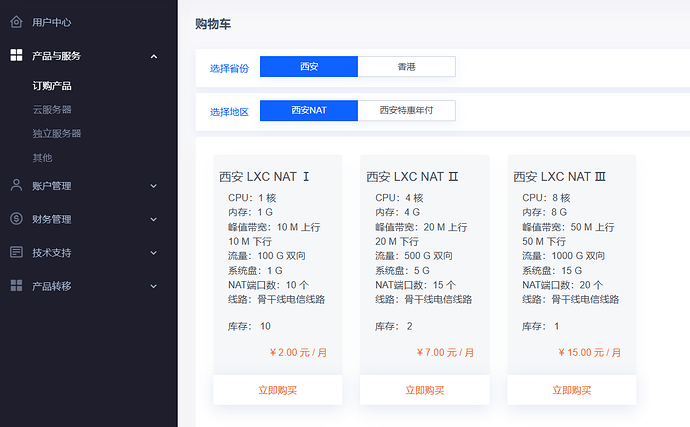The height and width of the screenshot is (427, 690).
Task: Select the 订购产品 submenu item
Action: coord(52,86)
